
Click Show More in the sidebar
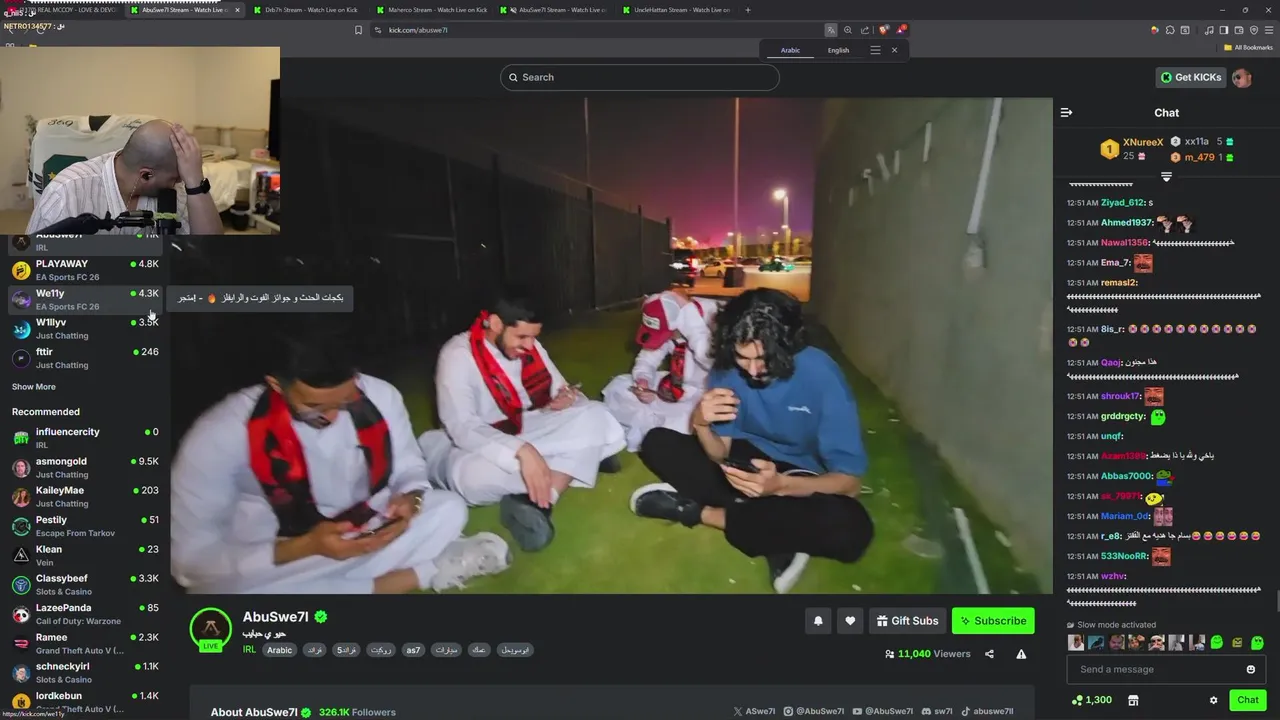[x=34, y=387]
